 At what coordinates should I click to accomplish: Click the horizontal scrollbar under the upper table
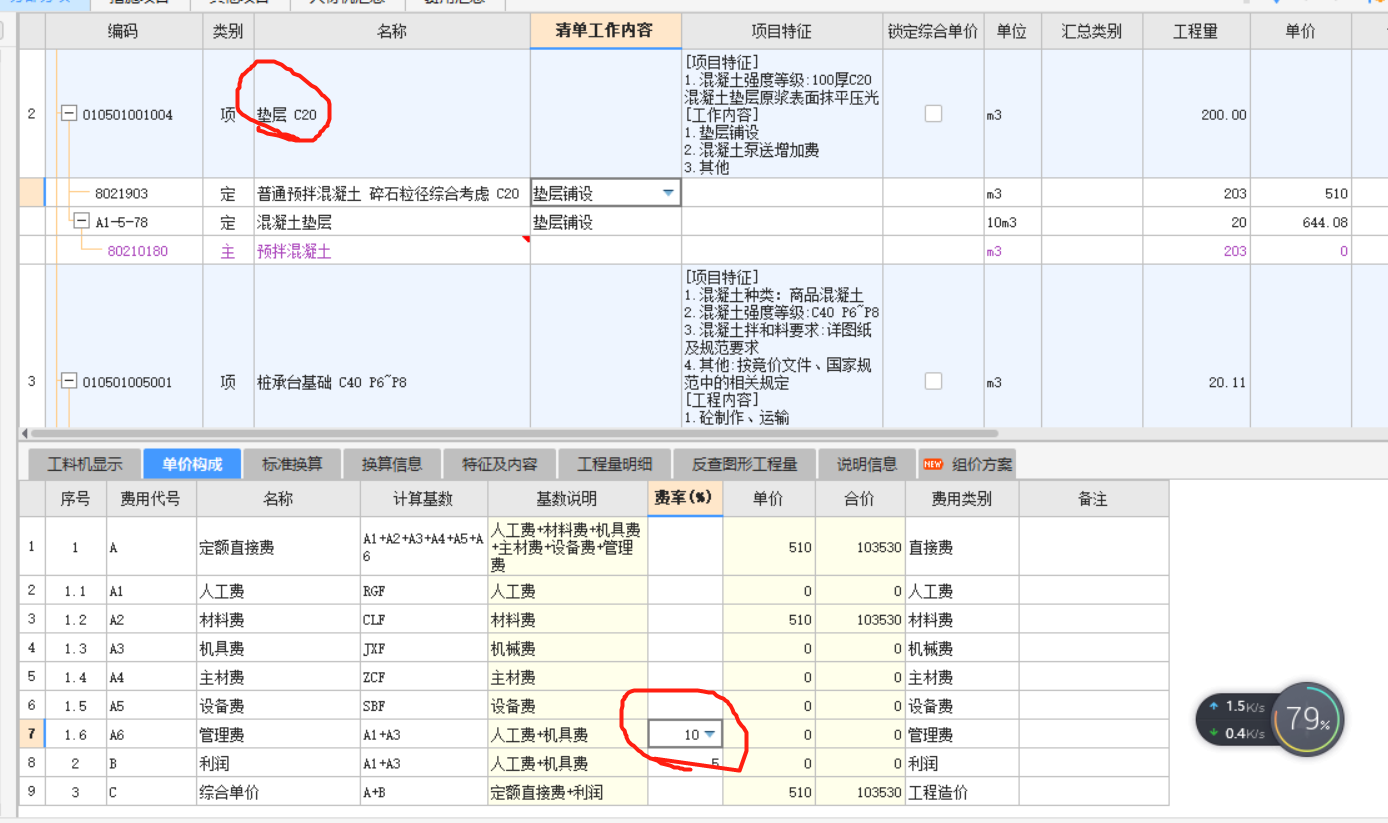514,434
